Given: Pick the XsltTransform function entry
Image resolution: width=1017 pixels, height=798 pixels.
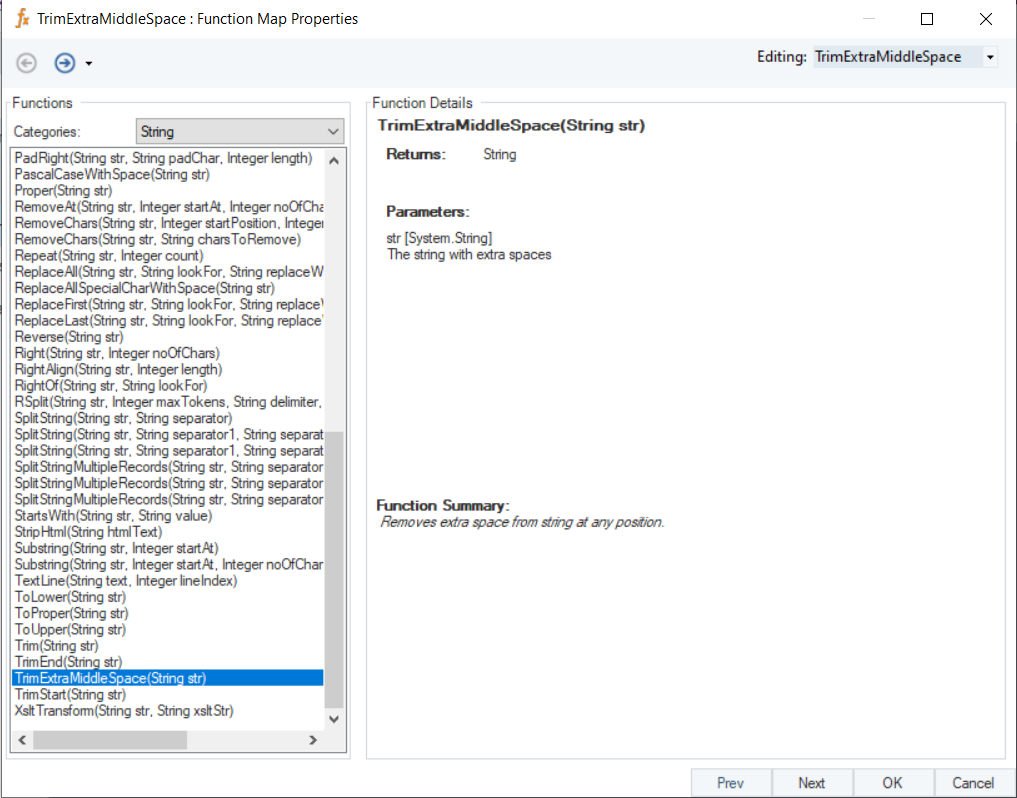Looking at the screenshot, I should [124, 710].
